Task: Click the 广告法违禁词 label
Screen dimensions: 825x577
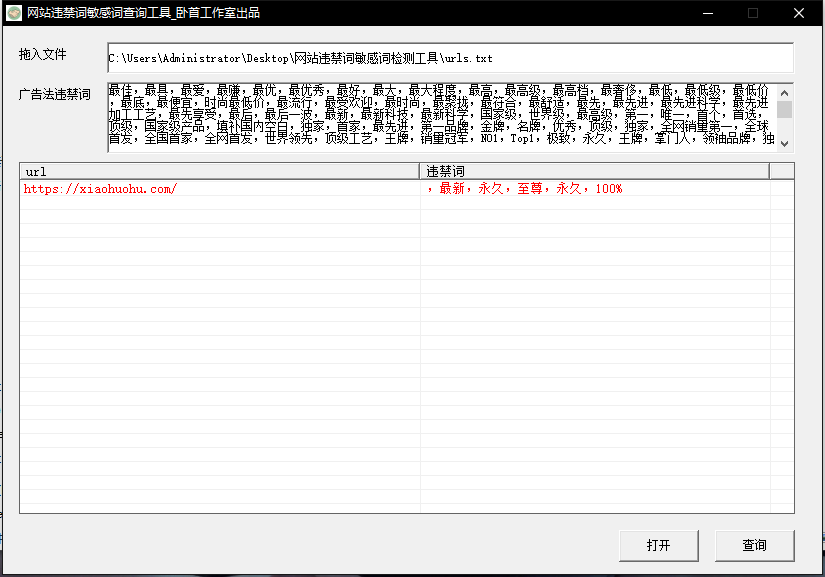Action: (55, 95)
